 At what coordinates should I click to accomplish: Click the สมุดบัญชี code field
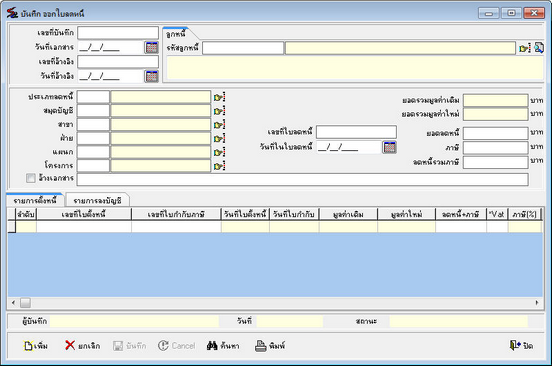point(93,111)
